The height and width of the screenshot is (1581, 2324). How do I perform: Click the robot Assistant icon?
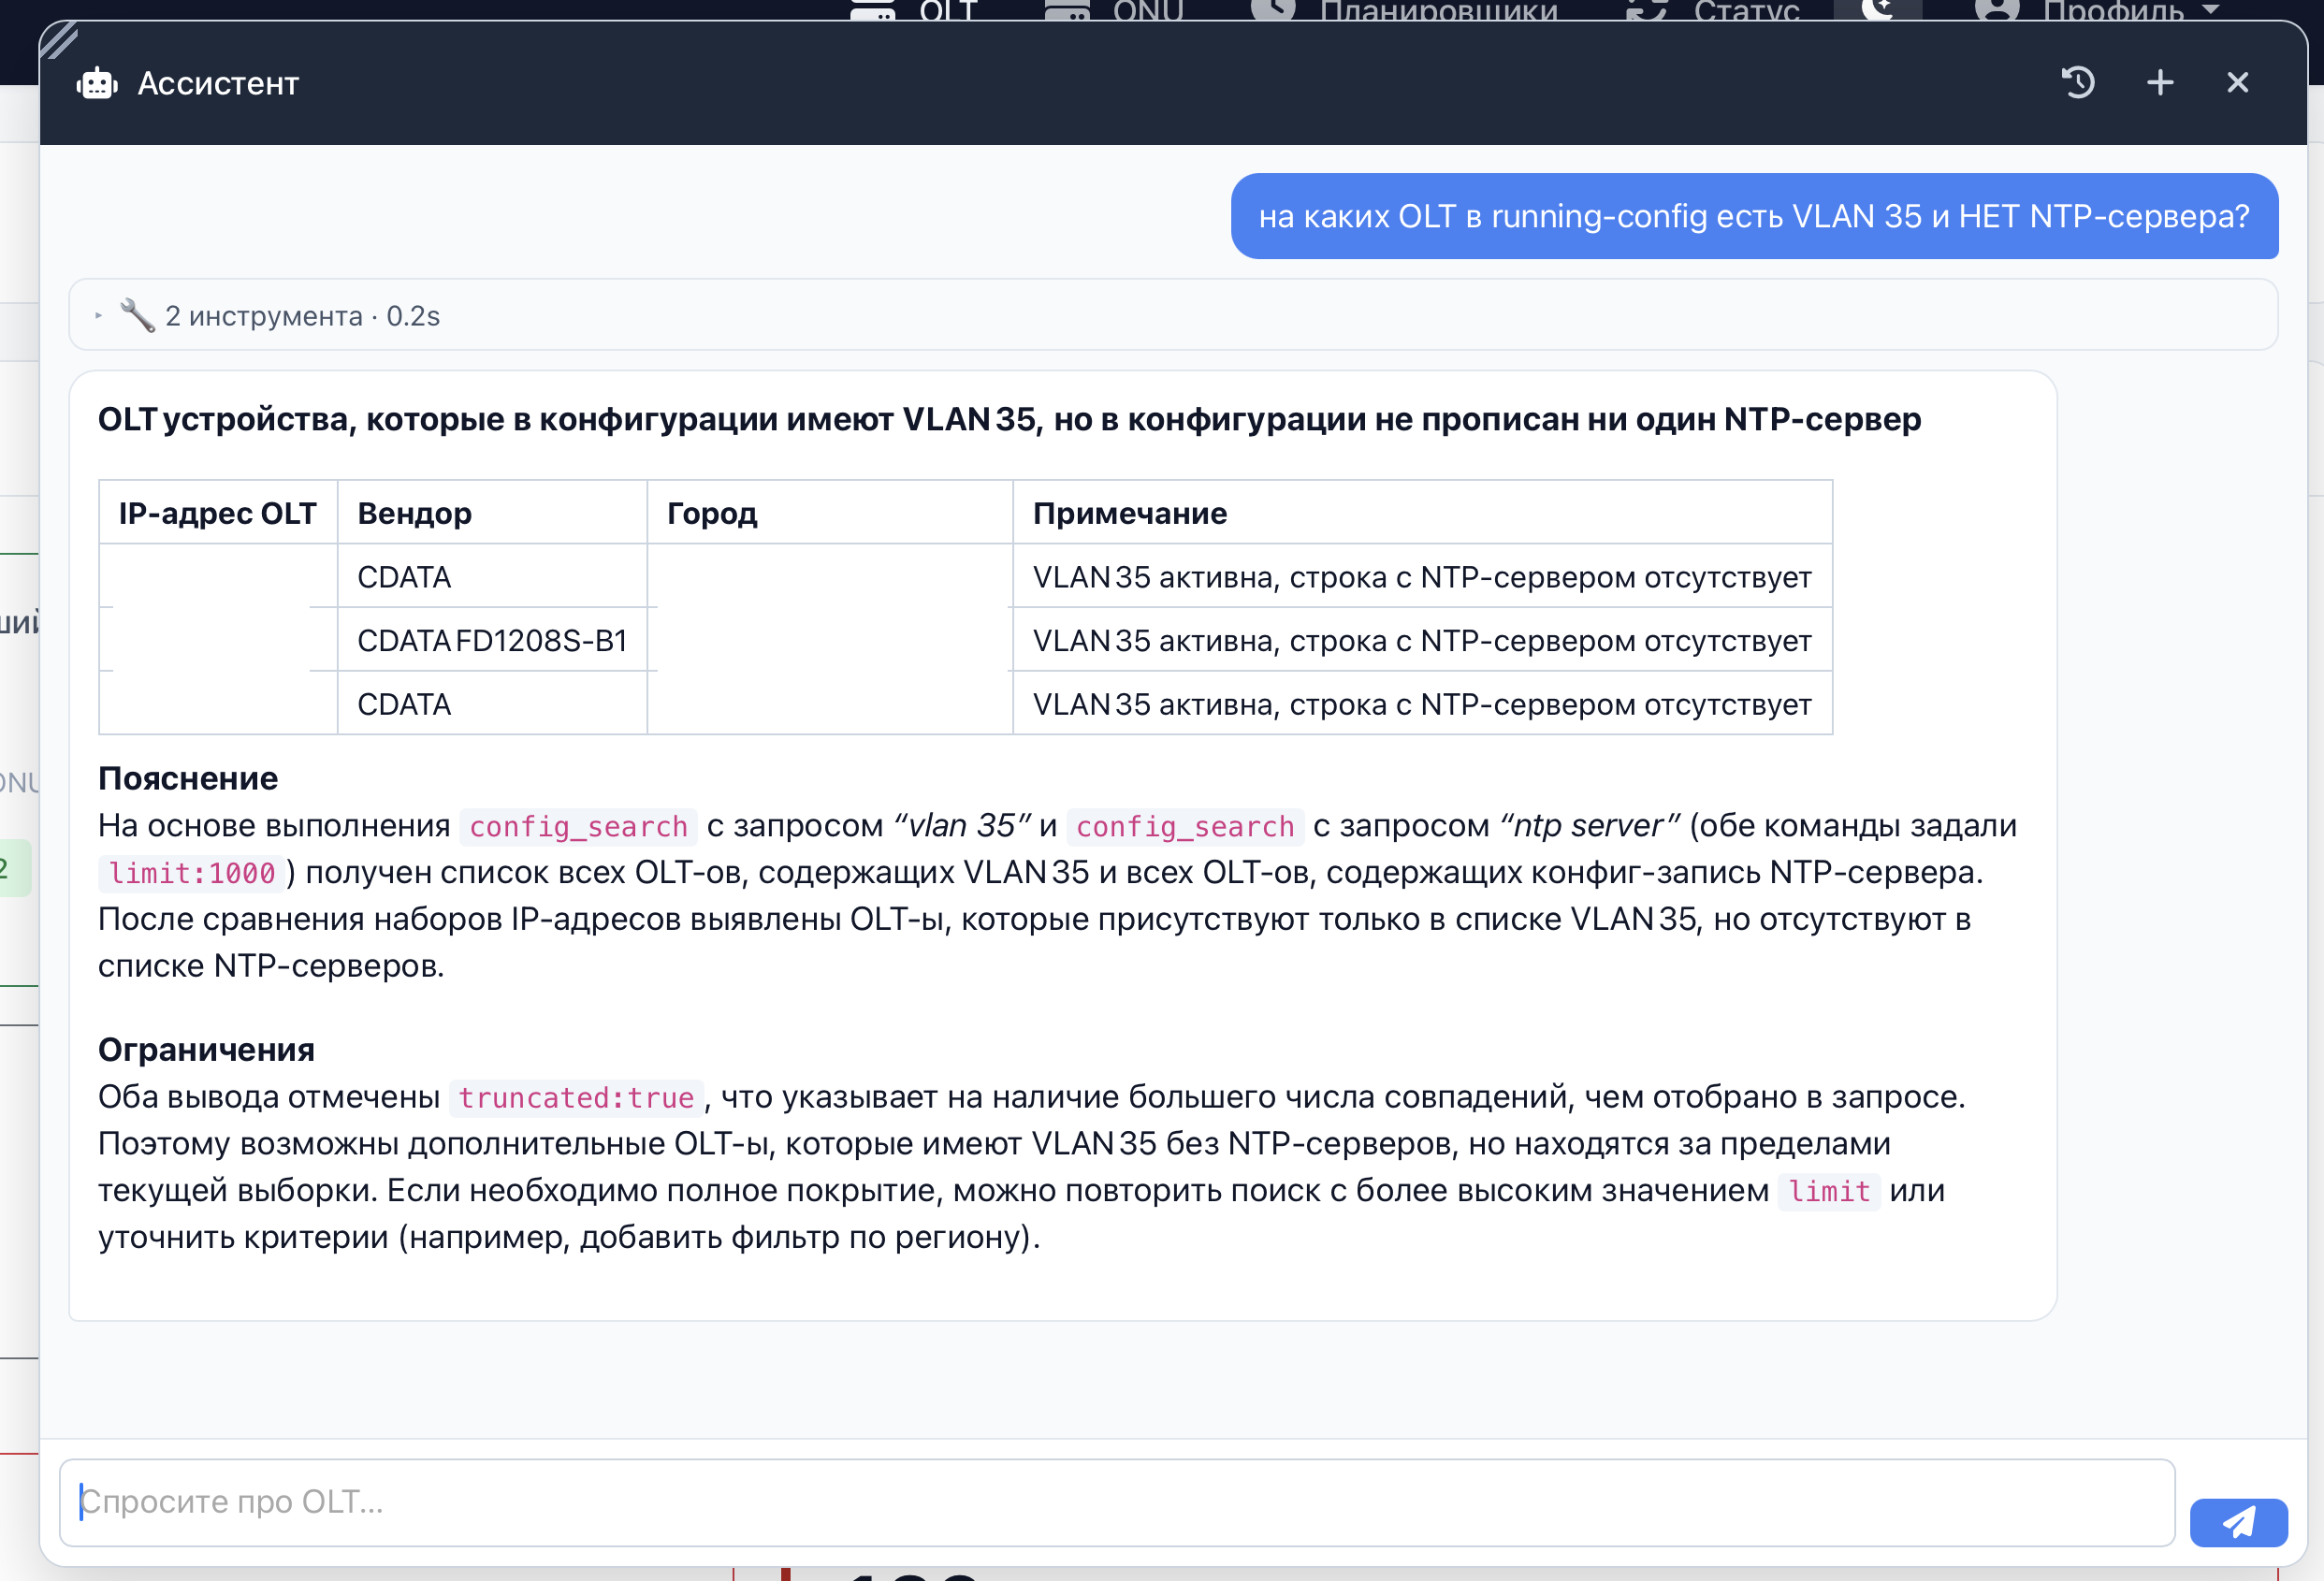coord(97,83)
